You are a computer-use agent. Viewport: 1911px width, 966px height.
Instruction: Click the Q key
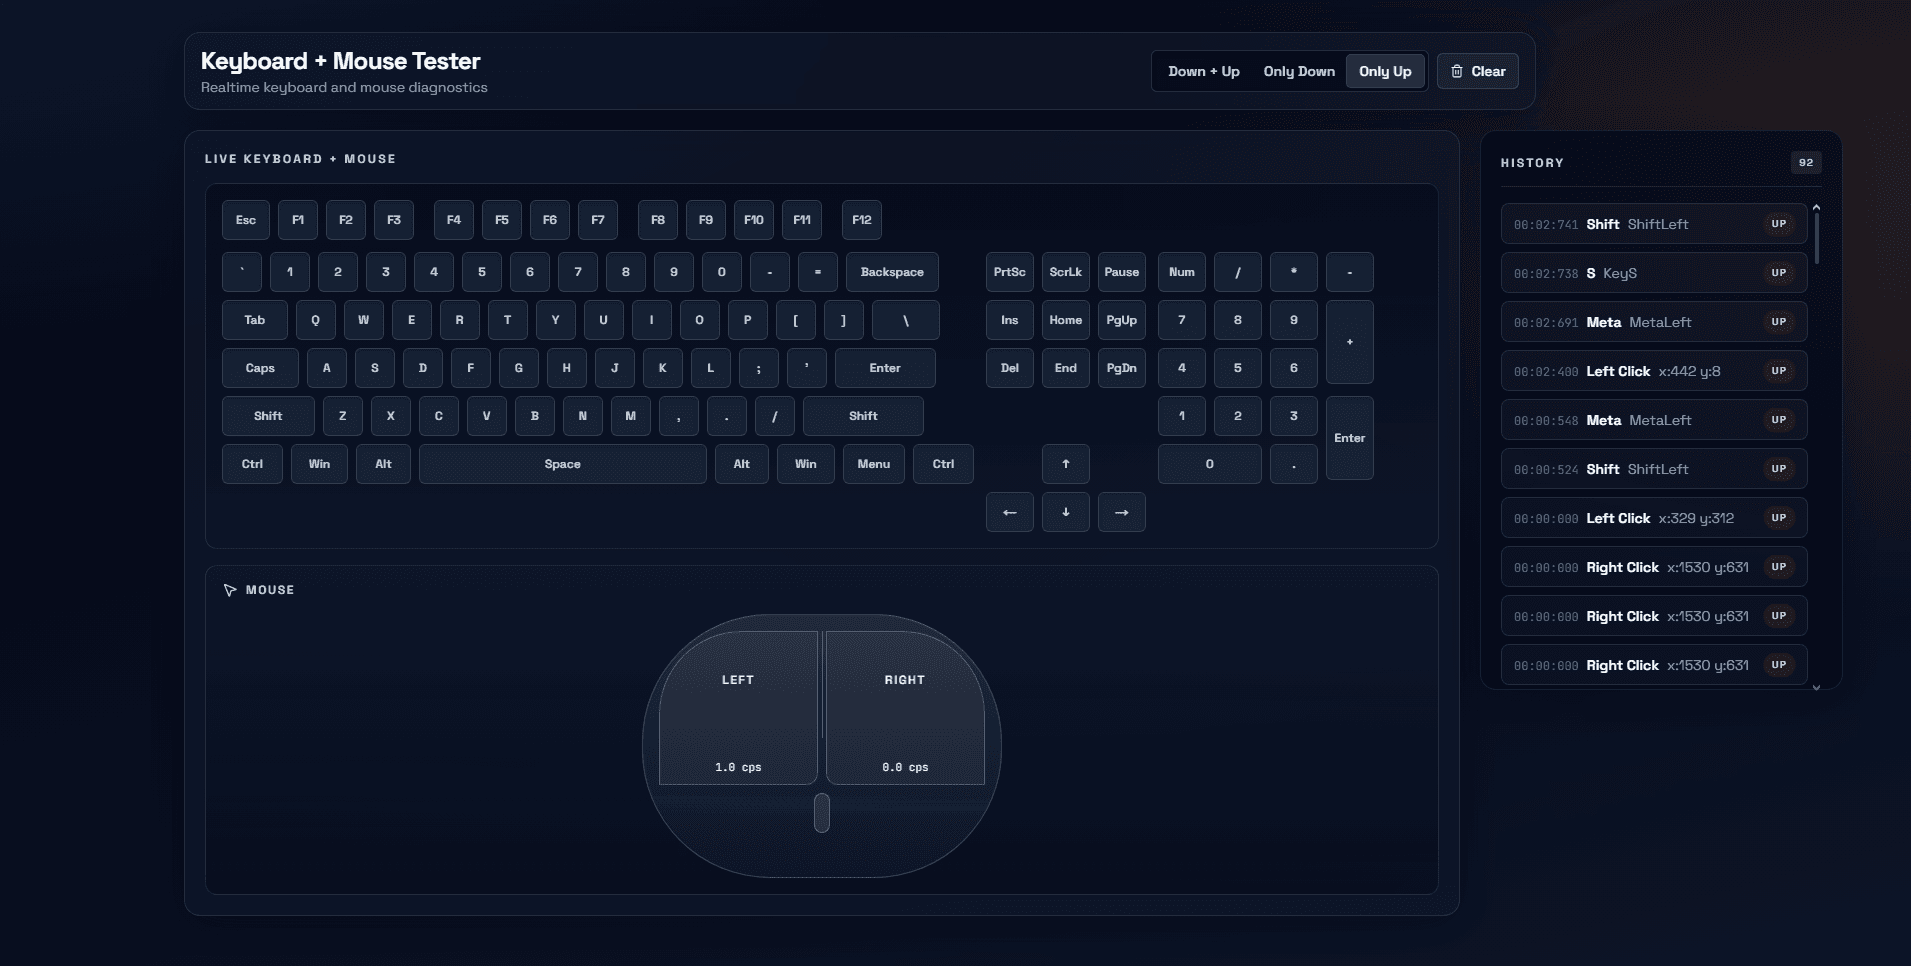(x=316, y=320)
